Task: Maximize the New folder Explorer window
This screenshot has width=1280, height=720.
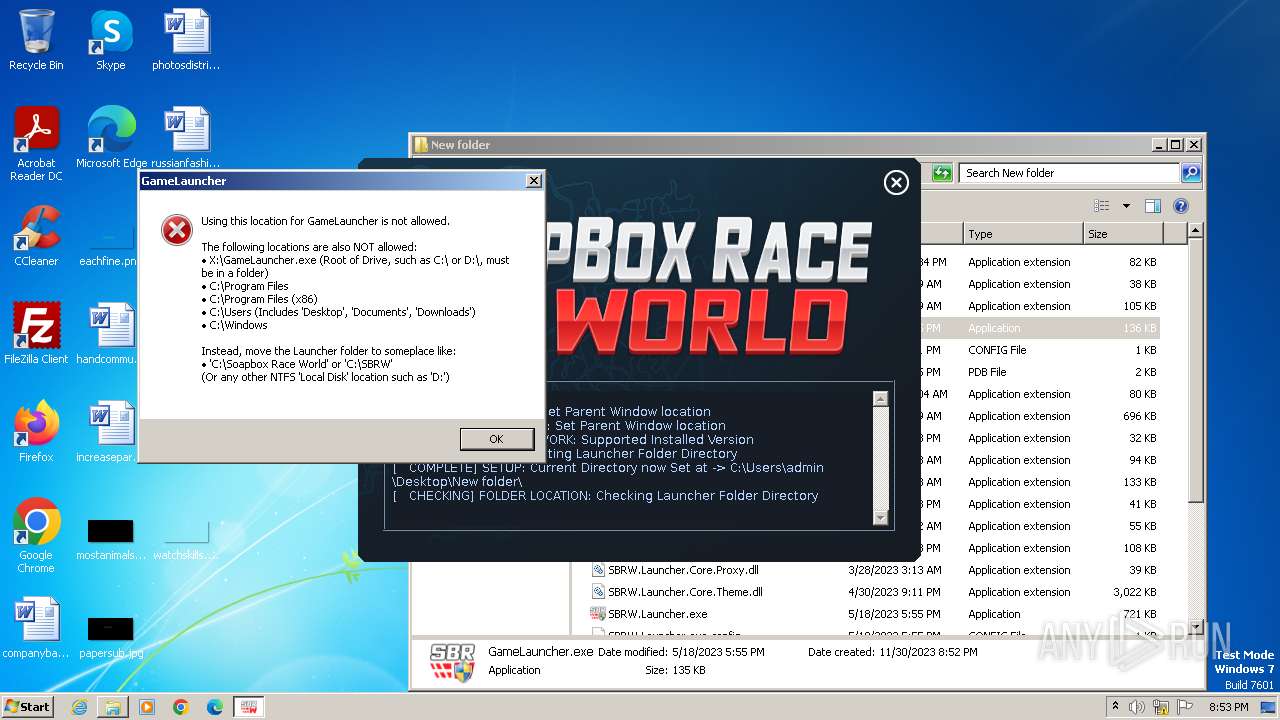Action: [1176, 145]
